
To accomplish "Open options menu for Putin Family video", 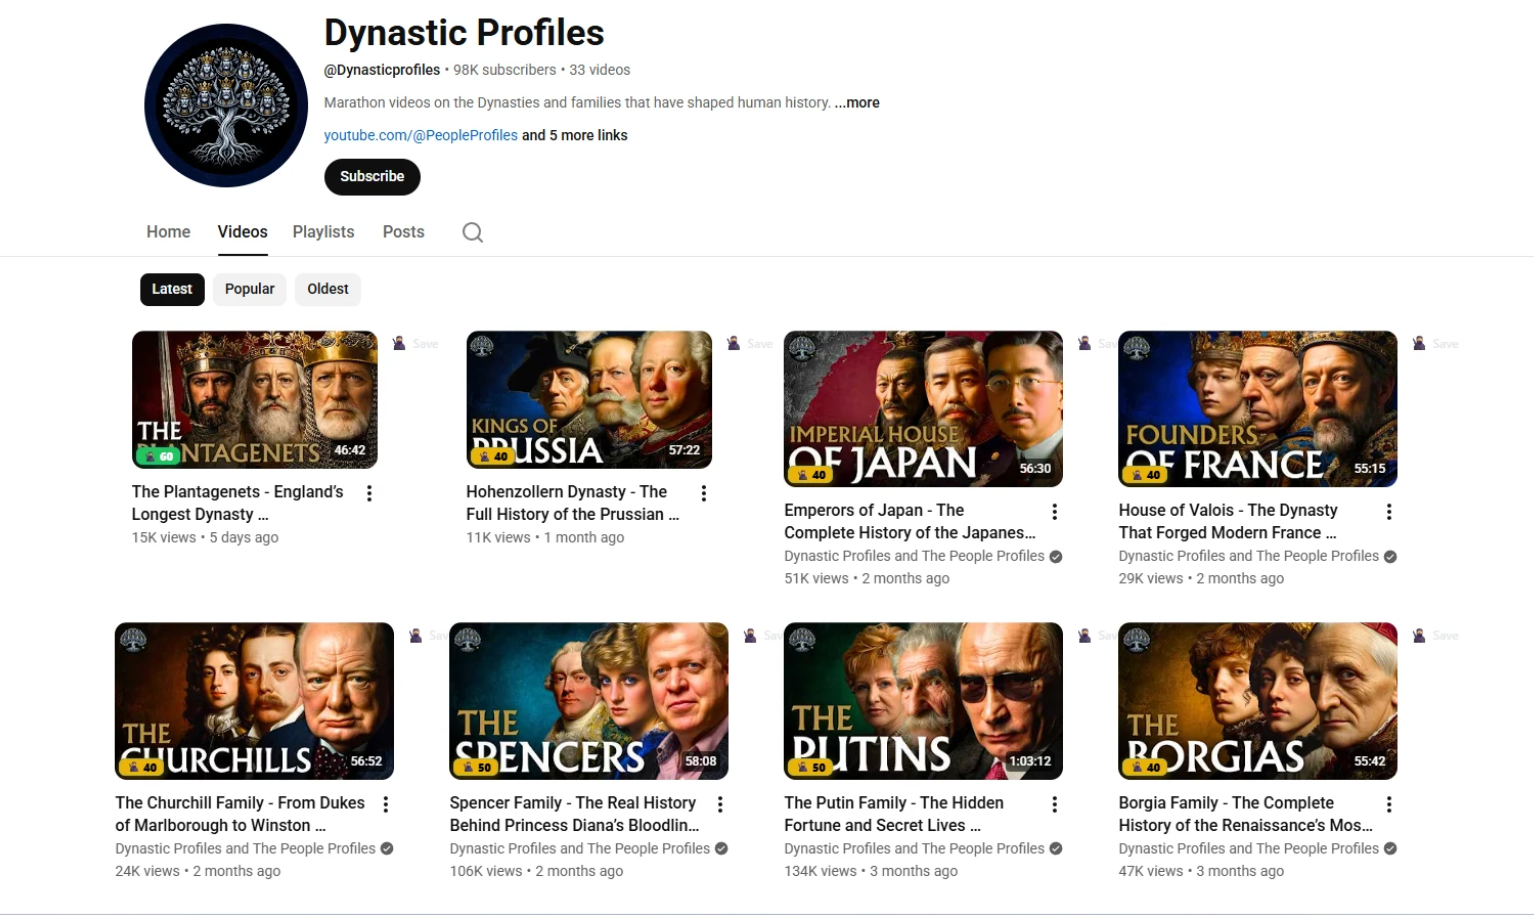I will click(x=1055, y=804).
